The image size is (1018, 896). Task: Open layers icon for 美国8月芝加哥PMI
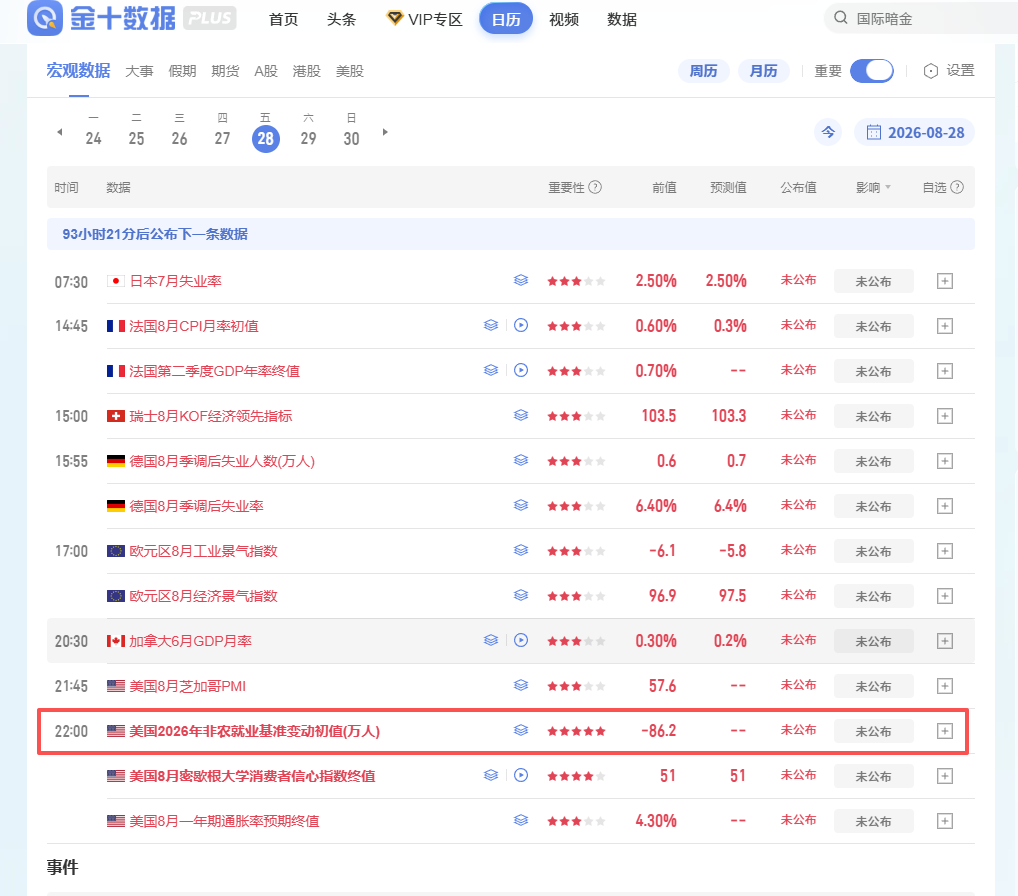pyautogui.click(x=521, y=686)
